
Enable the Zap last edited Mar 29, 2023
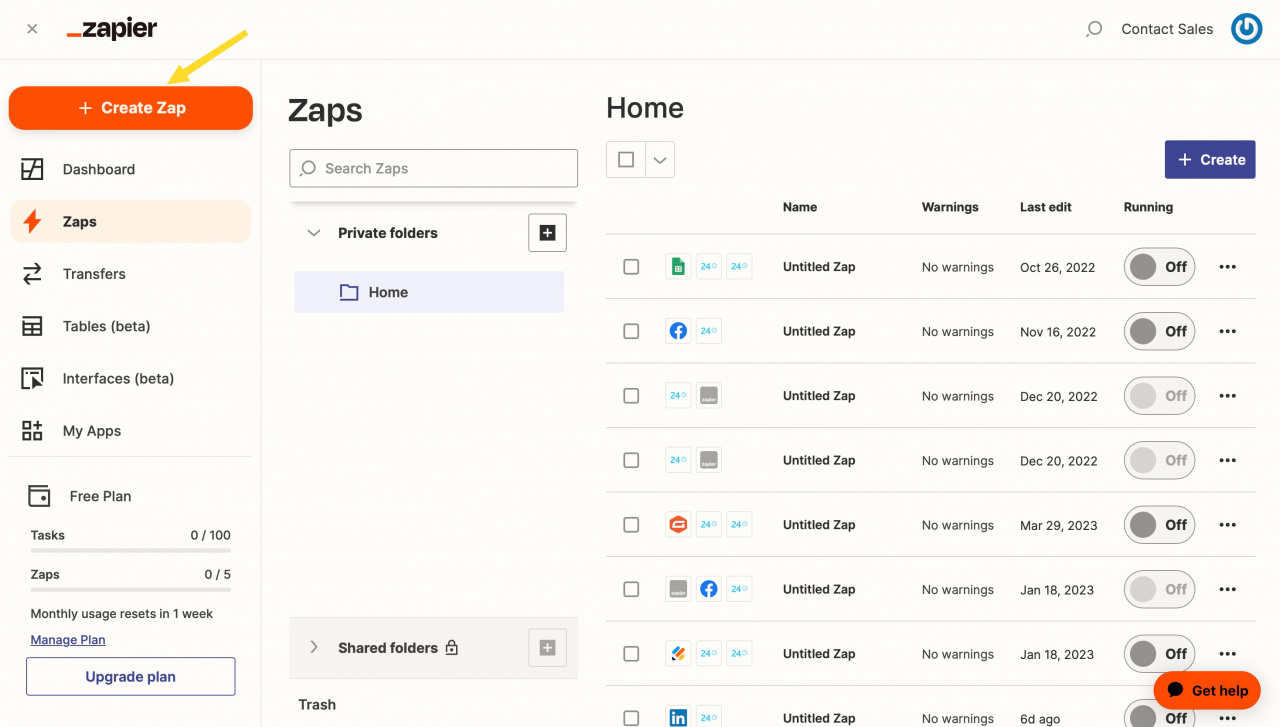[x=1159, y=524]
